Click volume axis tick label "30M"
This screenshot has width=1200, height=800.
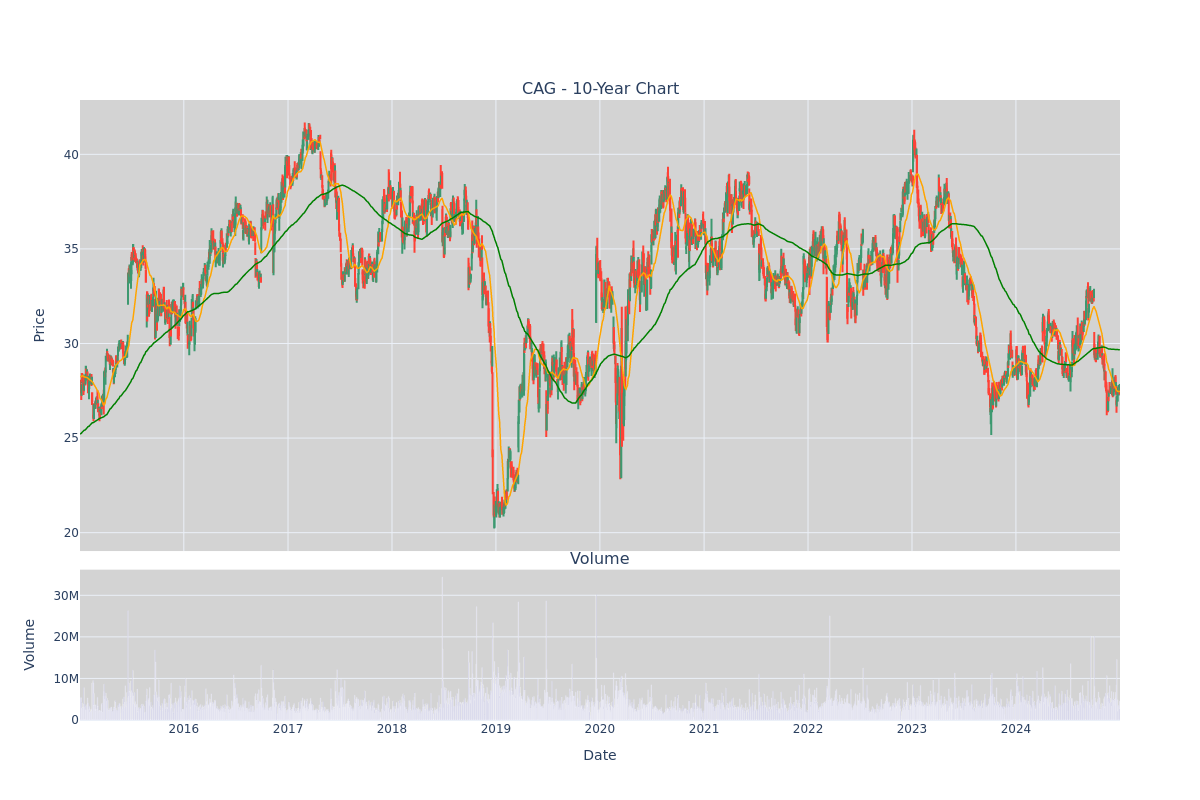coord(66,596)
